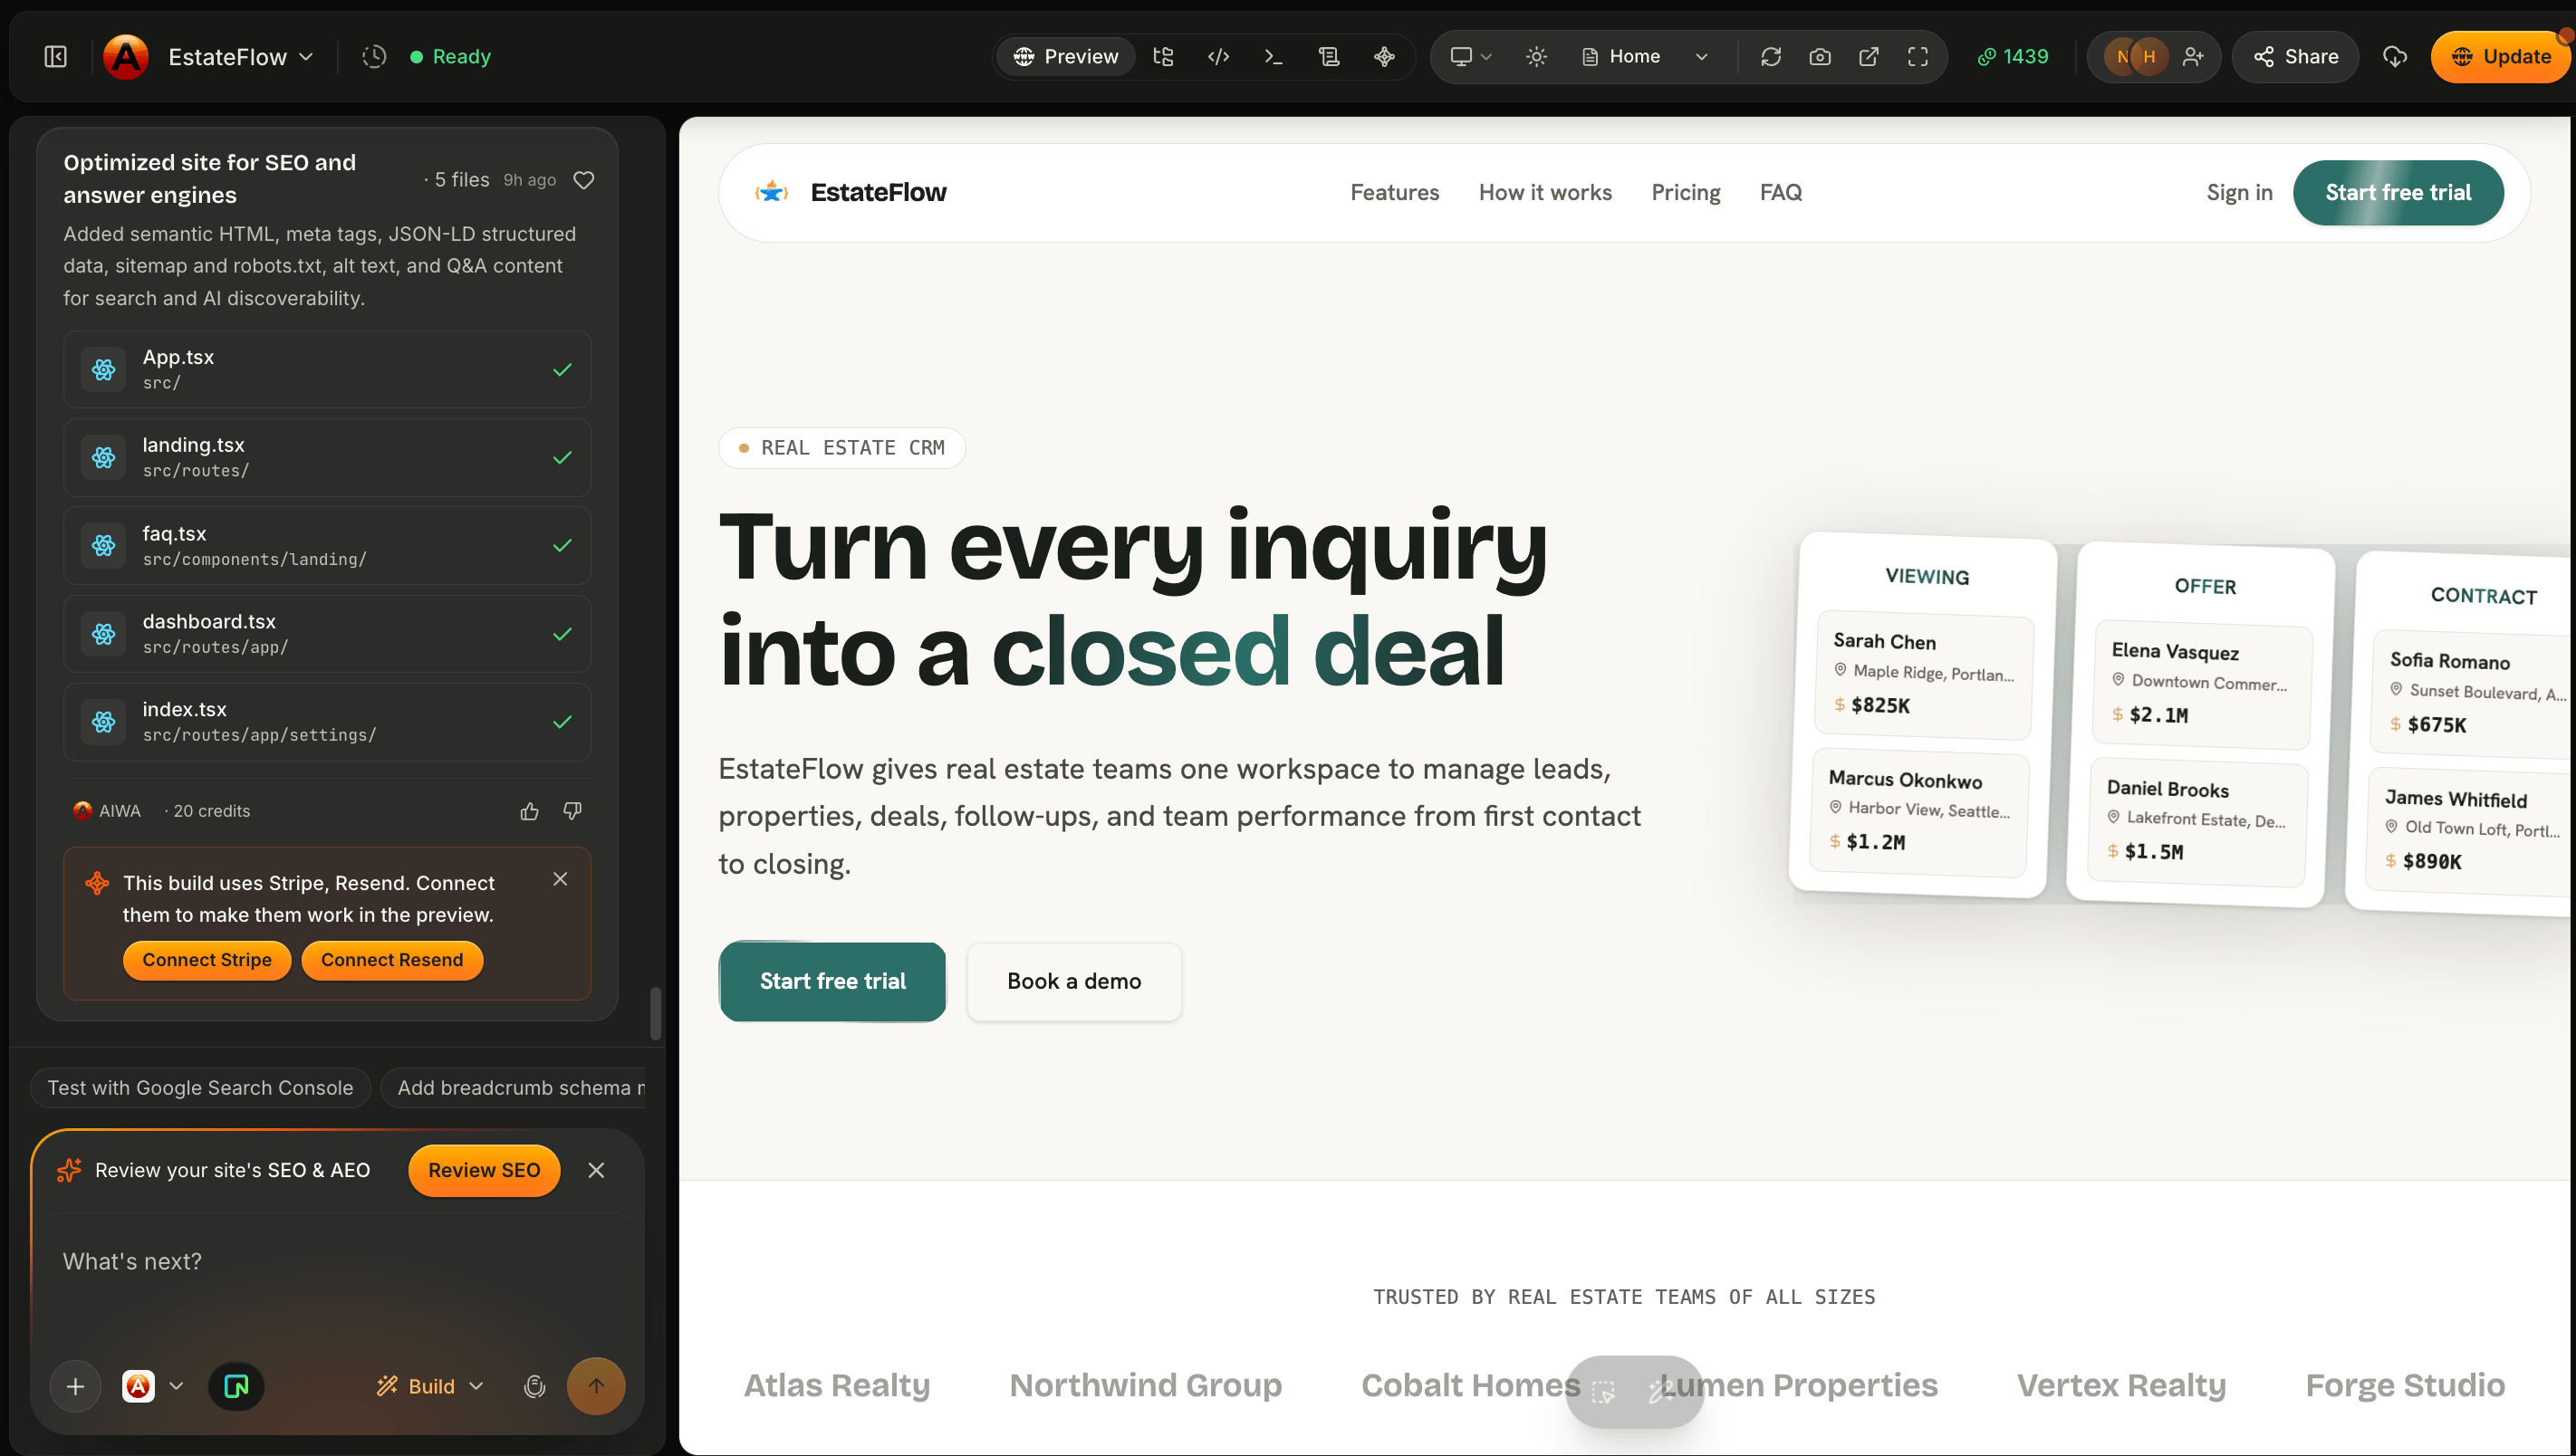Open the integrations icon in toolbar
The image size is (2576, 1456).
tap(1384, 57)
